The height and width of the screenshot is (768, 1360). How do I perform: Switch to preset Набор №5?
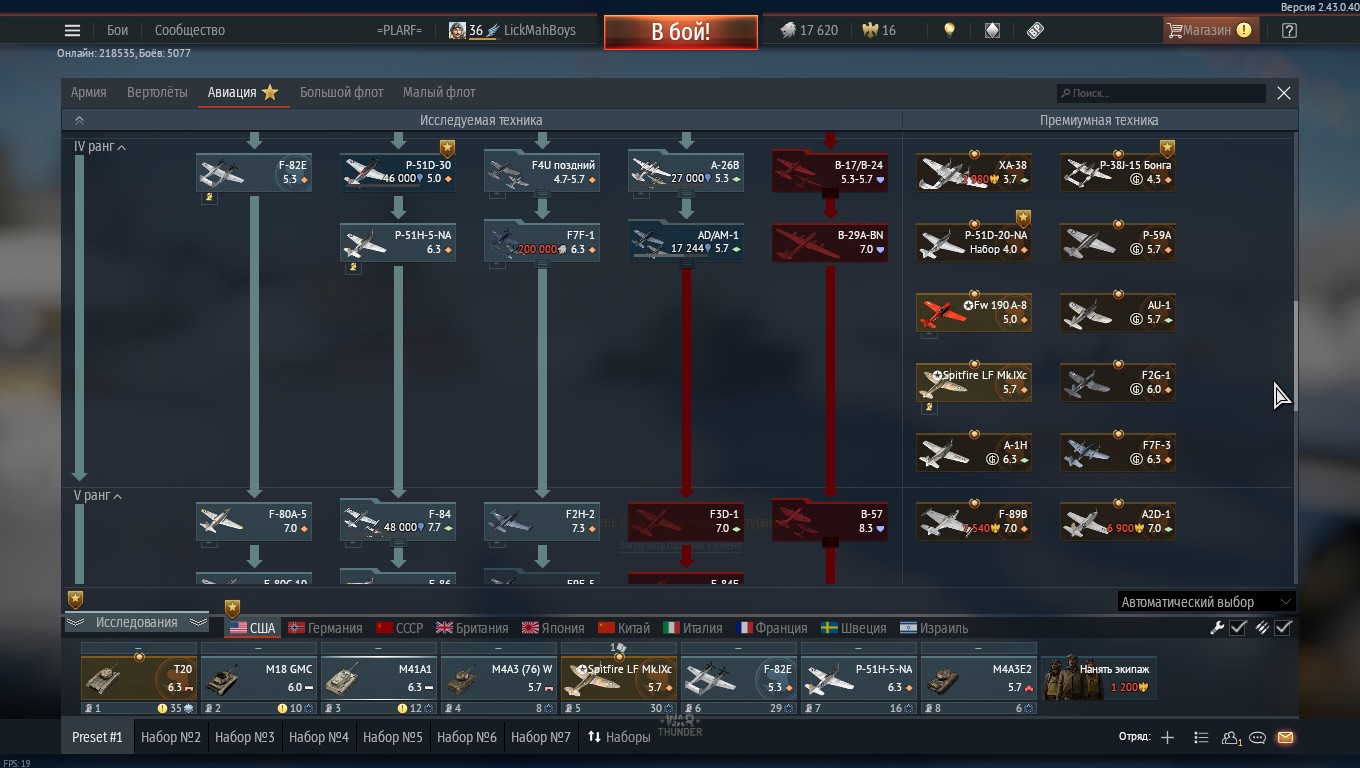click(x=393, y=737)
